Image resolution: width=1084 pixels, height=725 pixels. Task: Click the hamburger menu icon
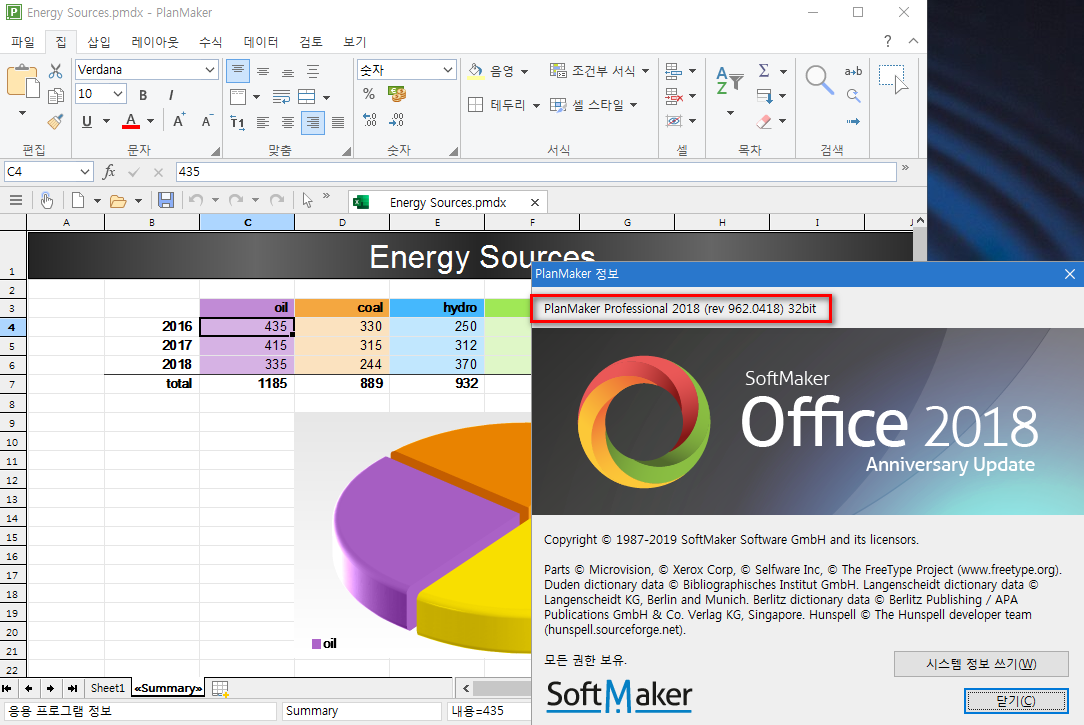[16, 200]
